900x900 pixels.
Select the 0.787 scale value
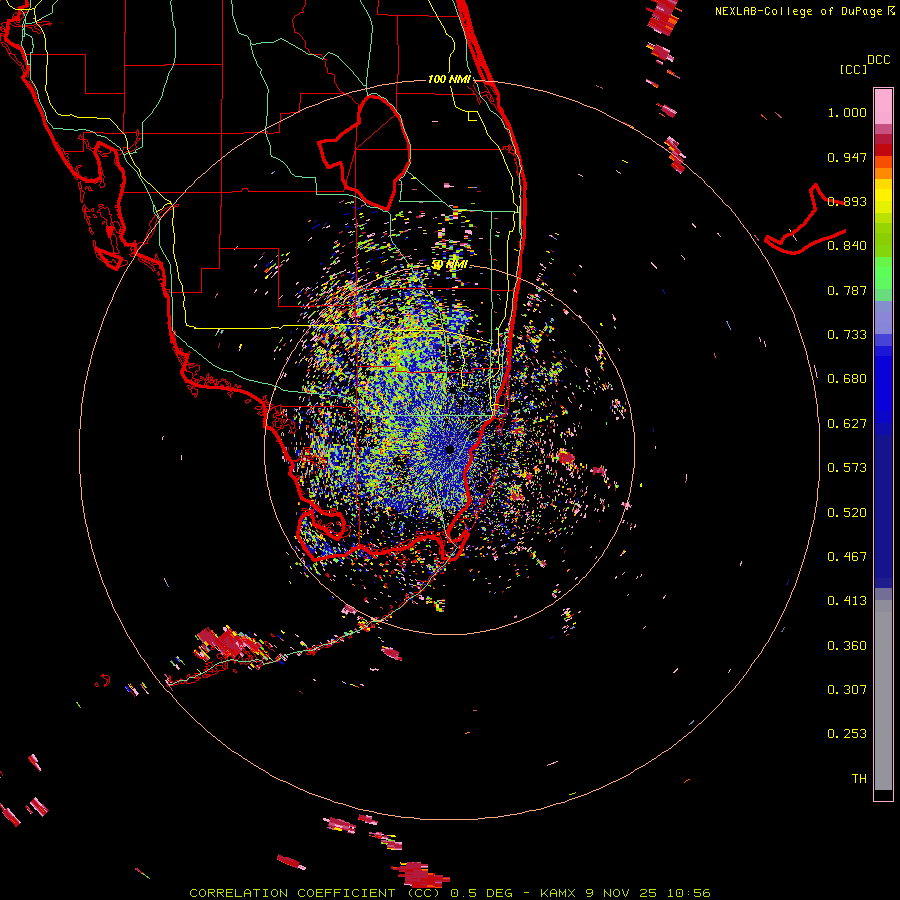[x=847, y=290]
